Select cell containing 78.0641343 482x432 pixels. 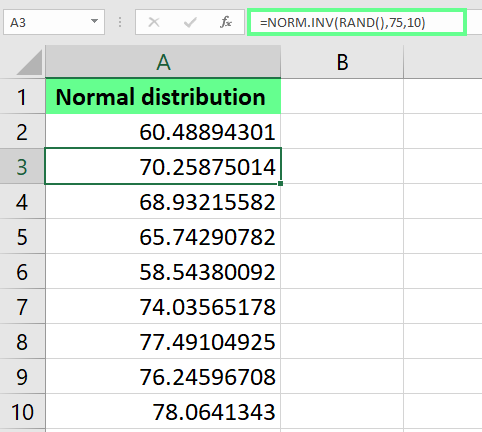click(x=163, y=412)
